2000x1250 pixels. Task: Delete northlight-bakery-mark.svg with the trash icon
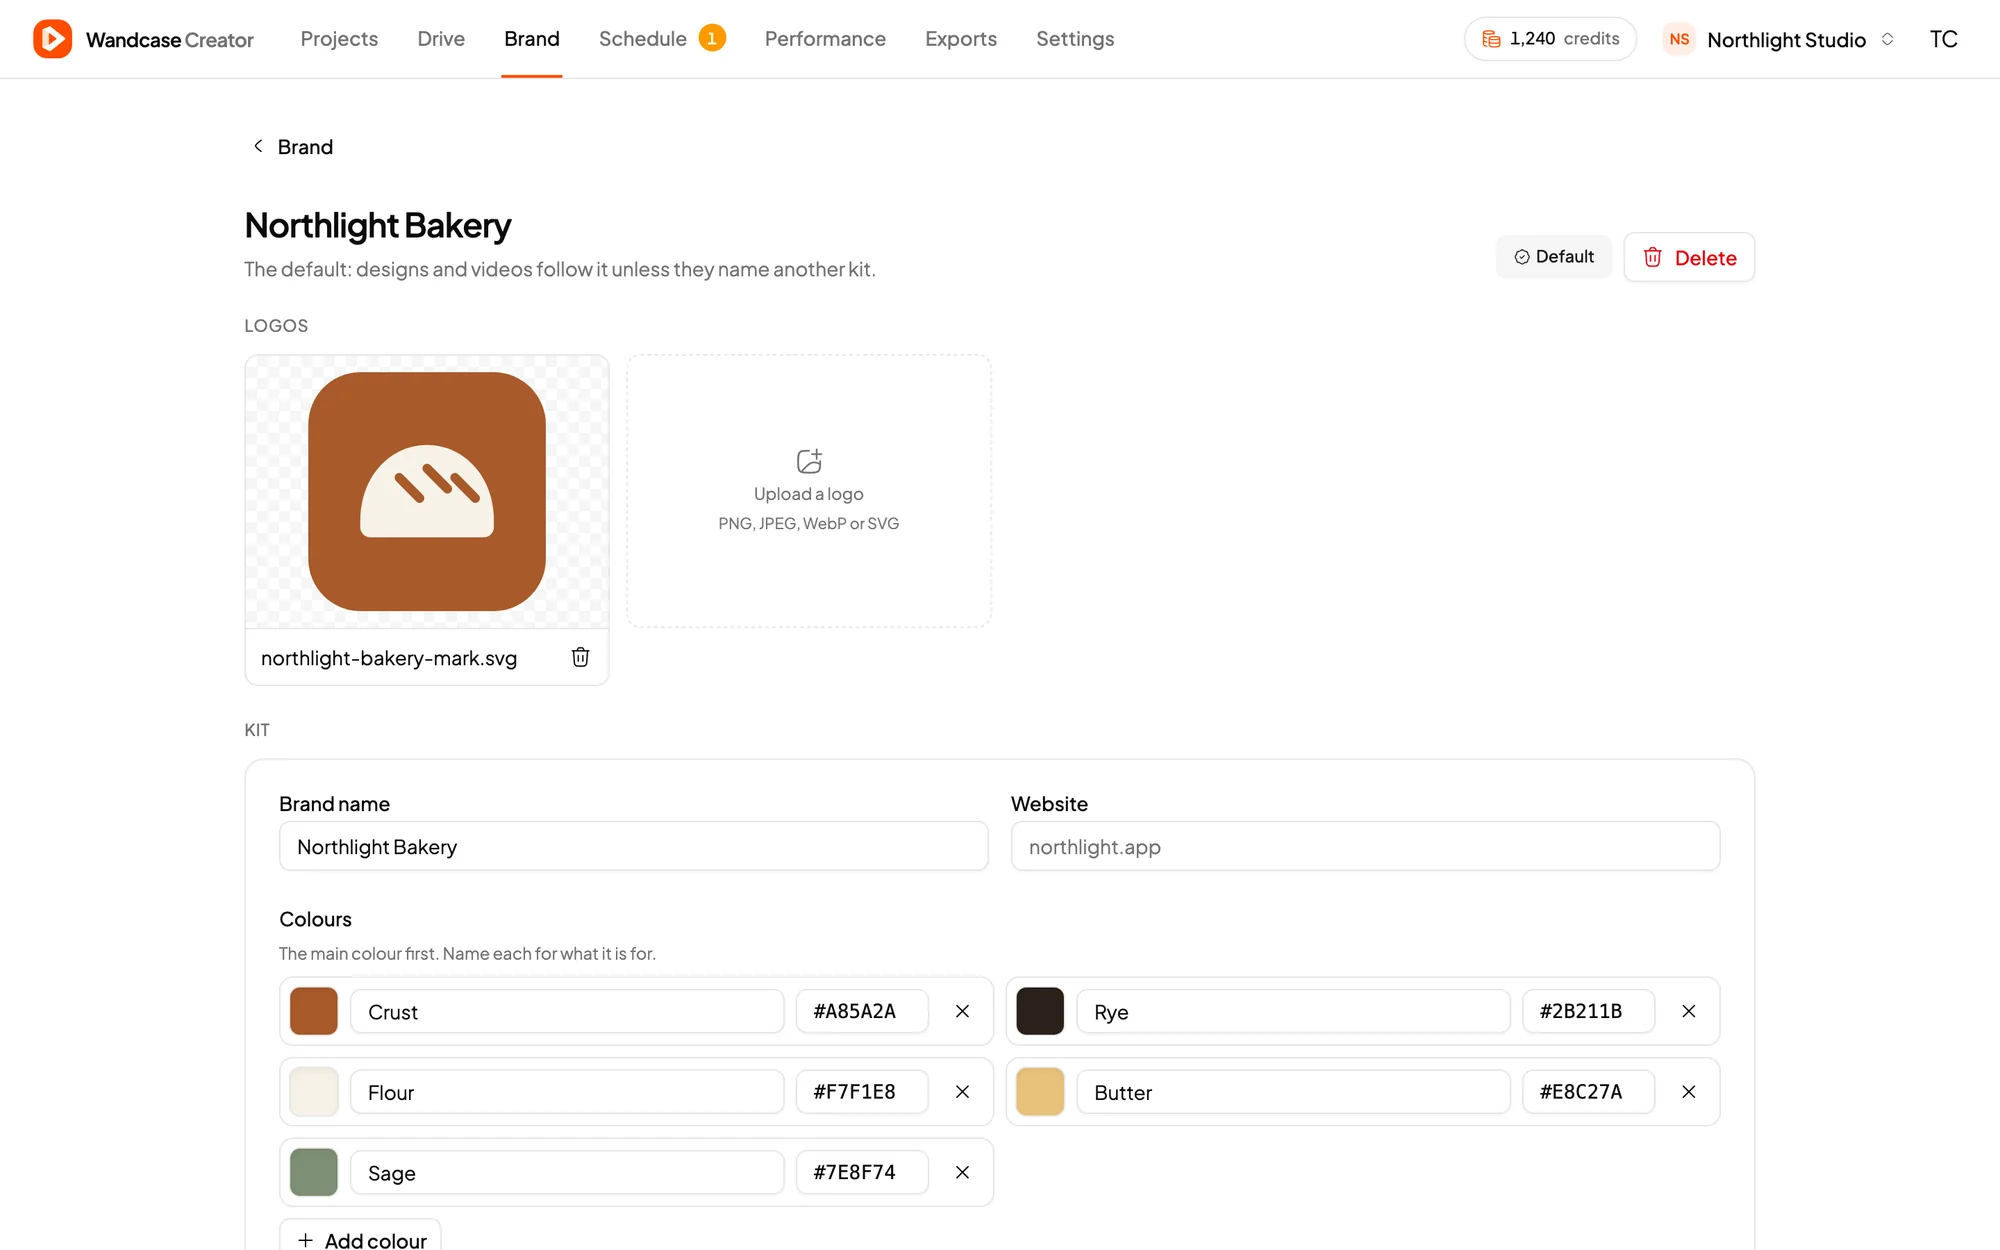580,657
